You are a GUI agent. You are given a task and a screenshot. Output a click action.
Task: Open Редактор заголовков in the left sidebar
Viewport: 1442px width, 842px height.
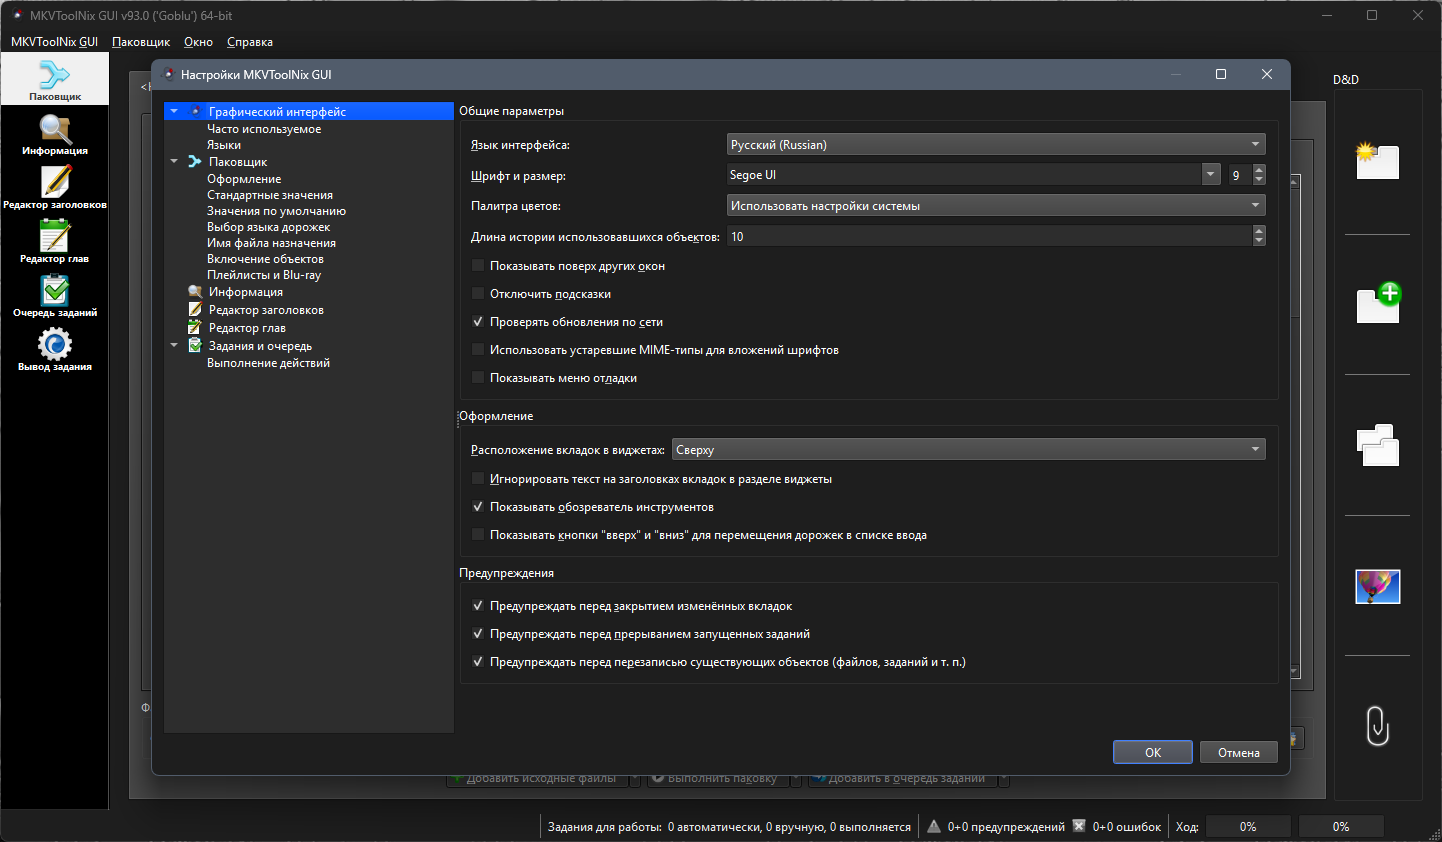55,188
